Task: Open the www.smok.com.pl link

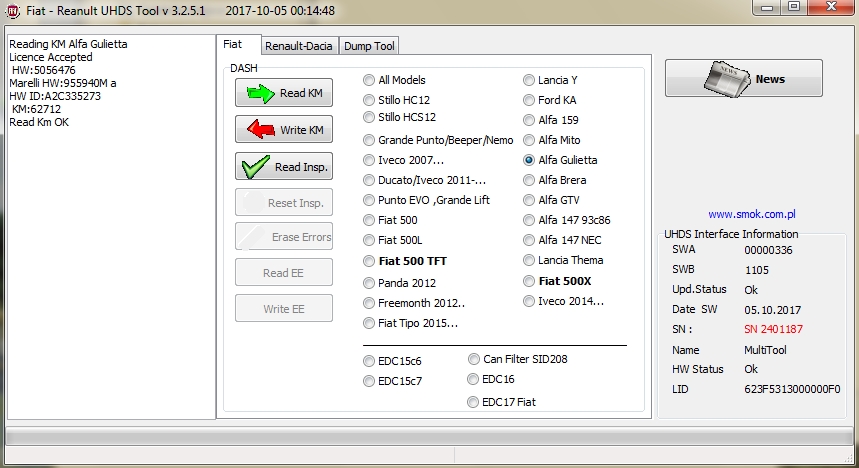Action: coord(752,214)
